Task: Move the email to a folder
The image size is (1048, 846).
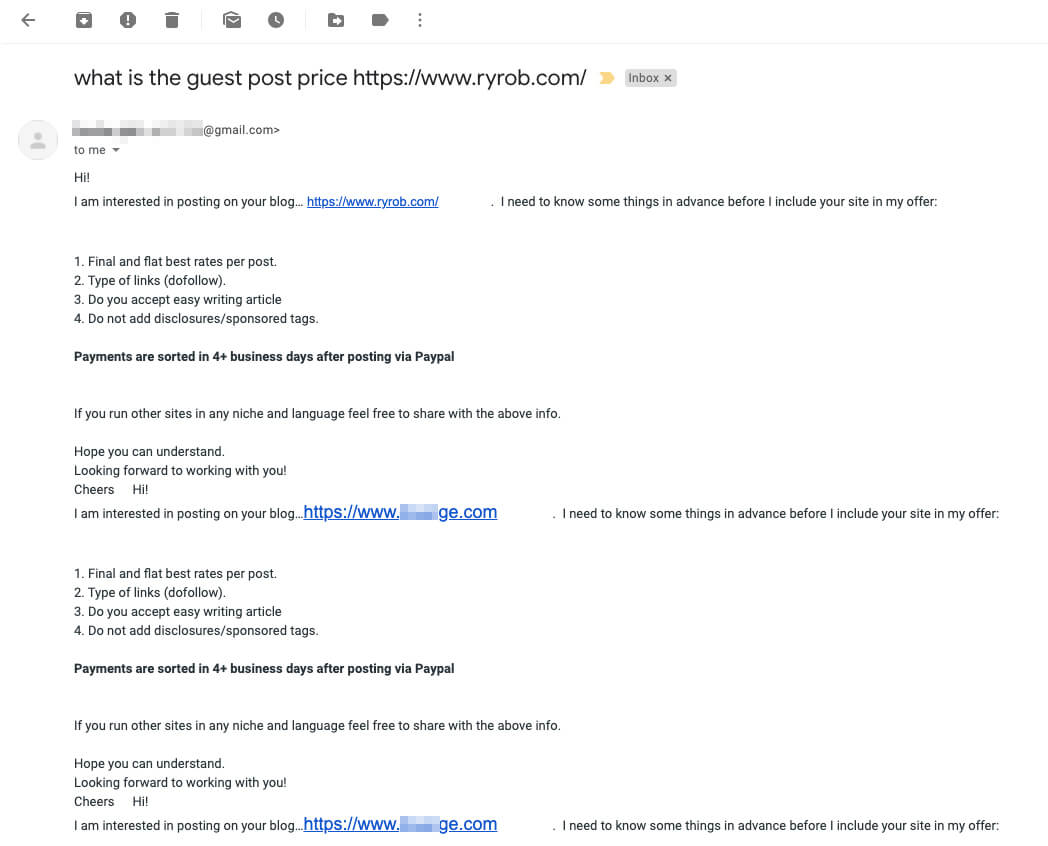Action: point(336,20)
